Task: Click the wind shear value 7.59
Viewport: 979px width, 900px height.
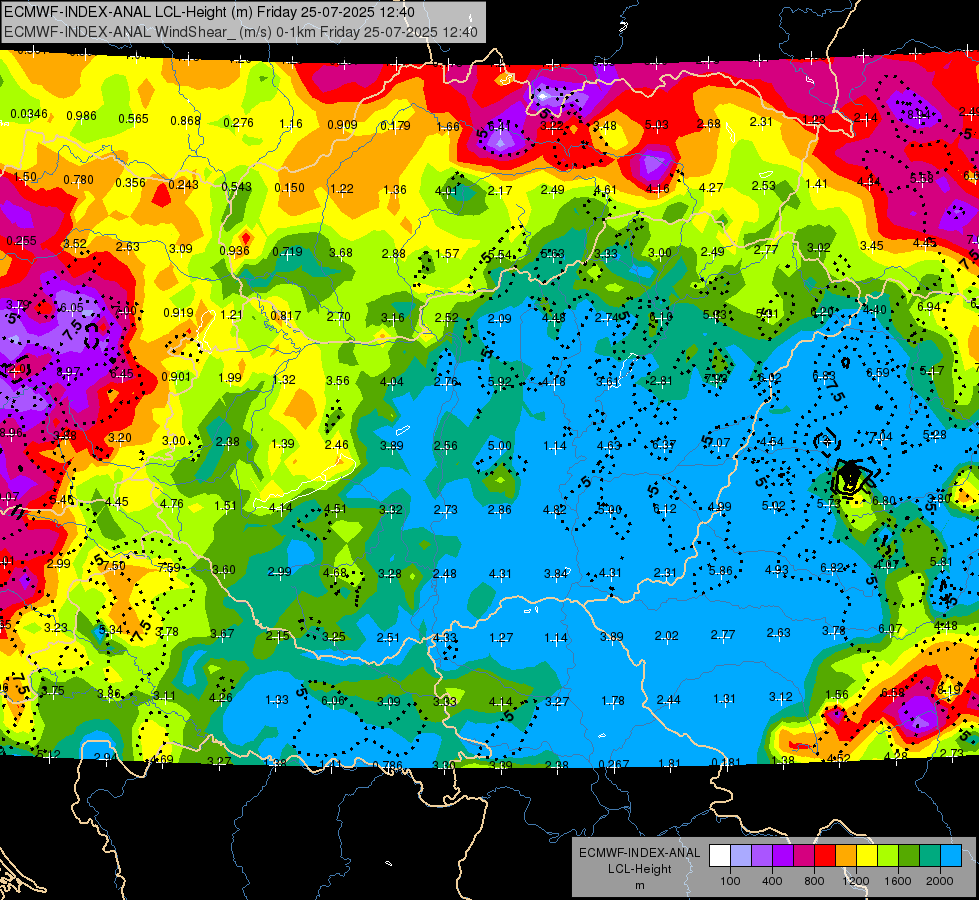Action: (169, 568)
